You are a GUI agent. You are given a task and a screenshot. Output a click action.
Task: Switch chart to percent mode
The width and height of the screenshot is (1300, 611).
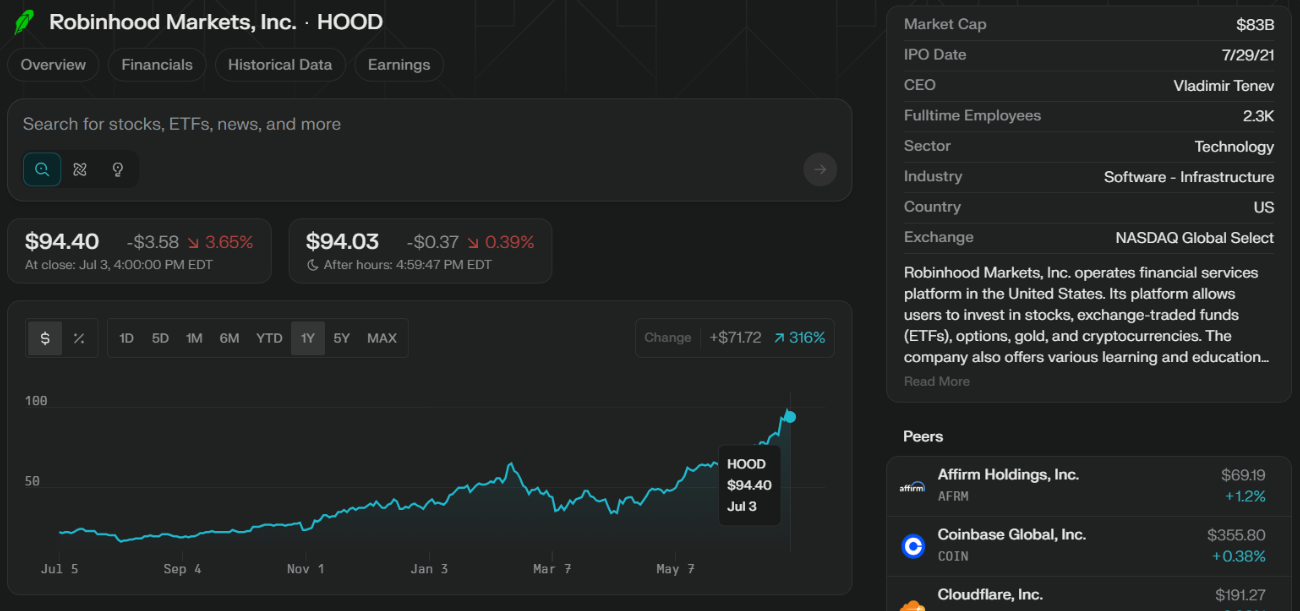79,338
